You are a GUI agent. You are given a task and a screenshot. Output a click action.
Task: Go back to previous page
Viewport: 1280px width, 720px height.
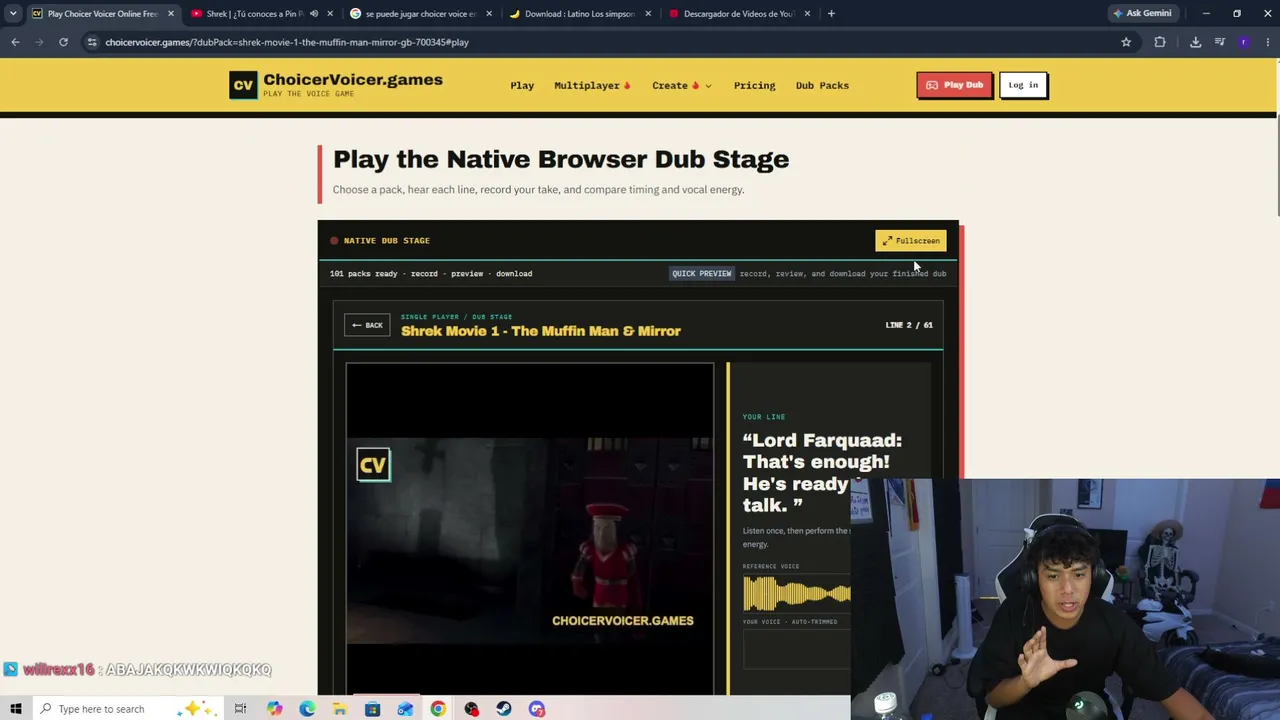pyautogui.click(x=15, y=42)
